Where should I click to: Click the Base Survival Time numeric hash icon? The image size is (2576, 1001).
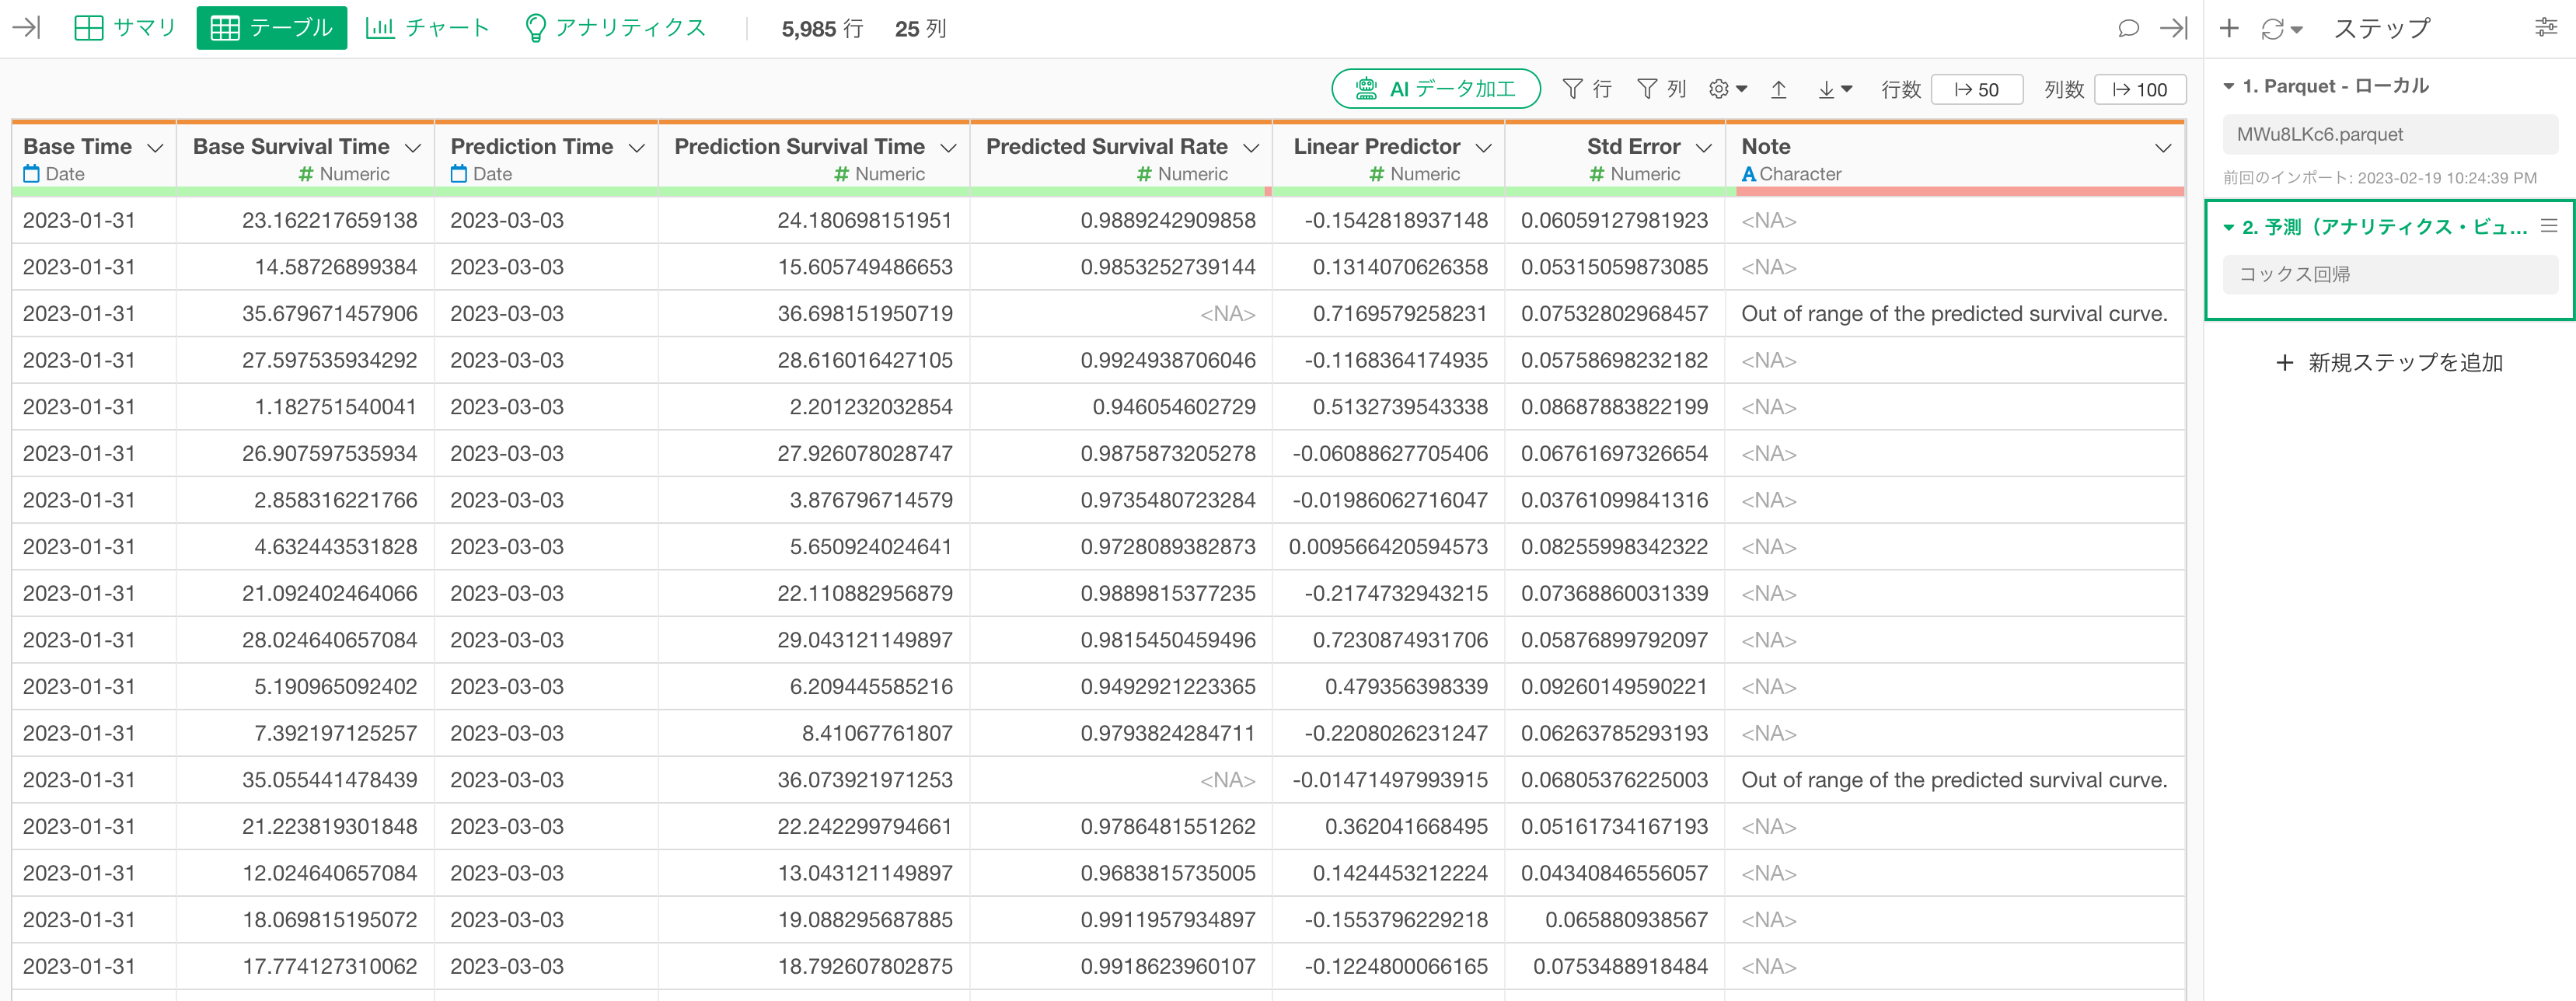click(x=306, y=174)
